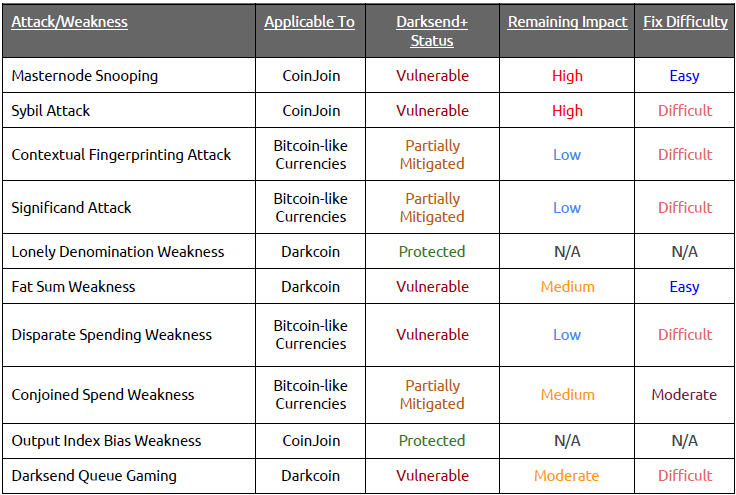Click Disparate Spending Weakness row label
The width and height of the screenshot is (736, 495).
tap(112, 335)
